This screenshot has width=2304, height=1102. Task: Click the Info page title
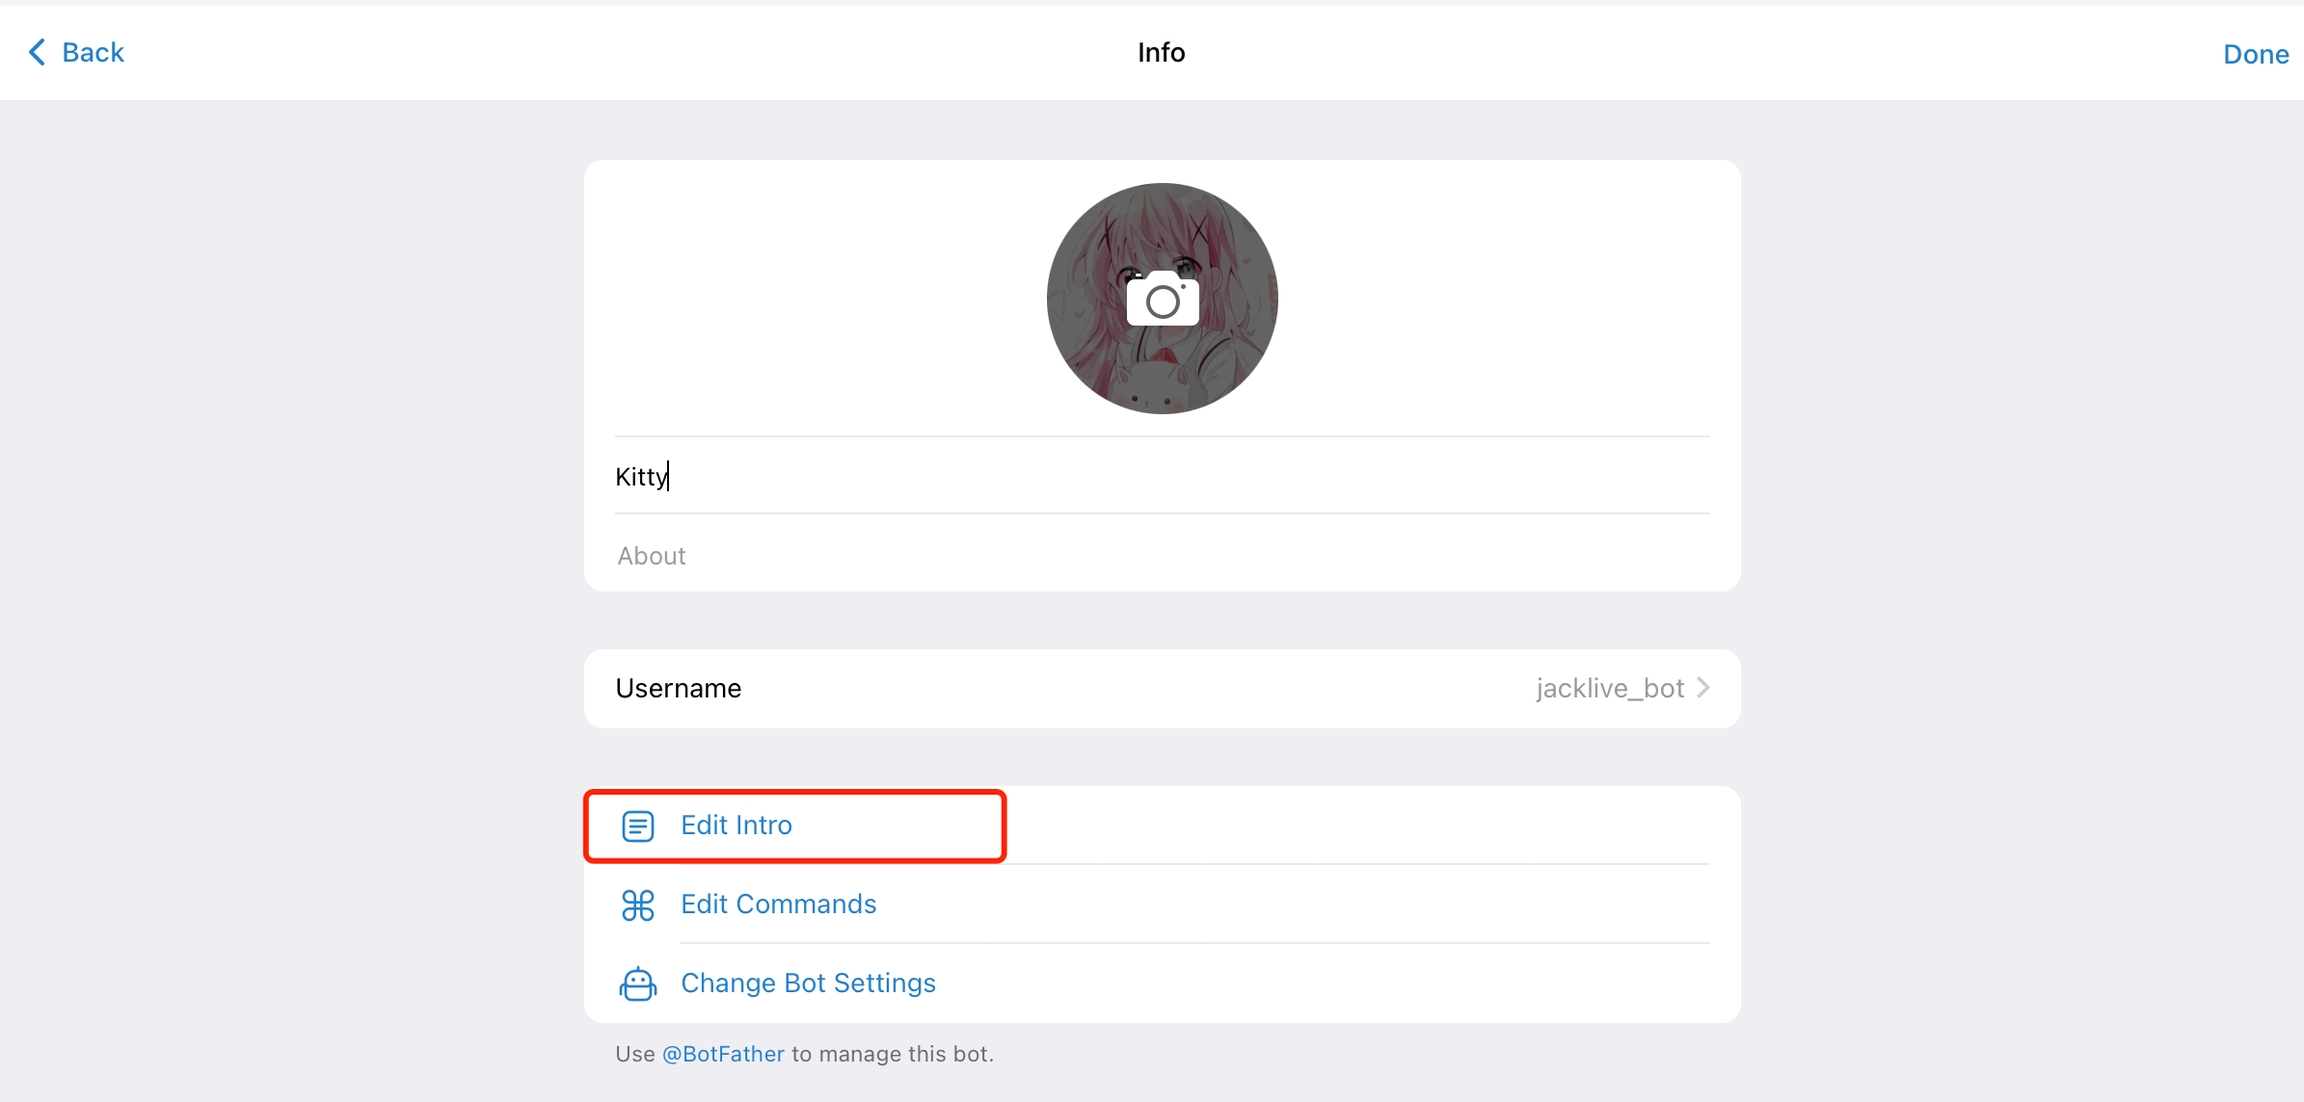pos(1161,52)
